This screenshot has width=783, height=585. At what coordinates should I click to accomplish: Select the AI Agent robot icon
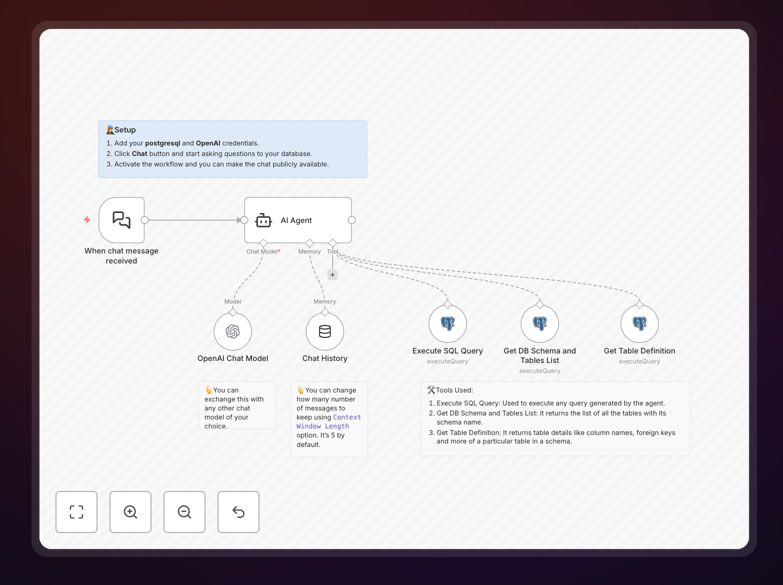point(263,220)
